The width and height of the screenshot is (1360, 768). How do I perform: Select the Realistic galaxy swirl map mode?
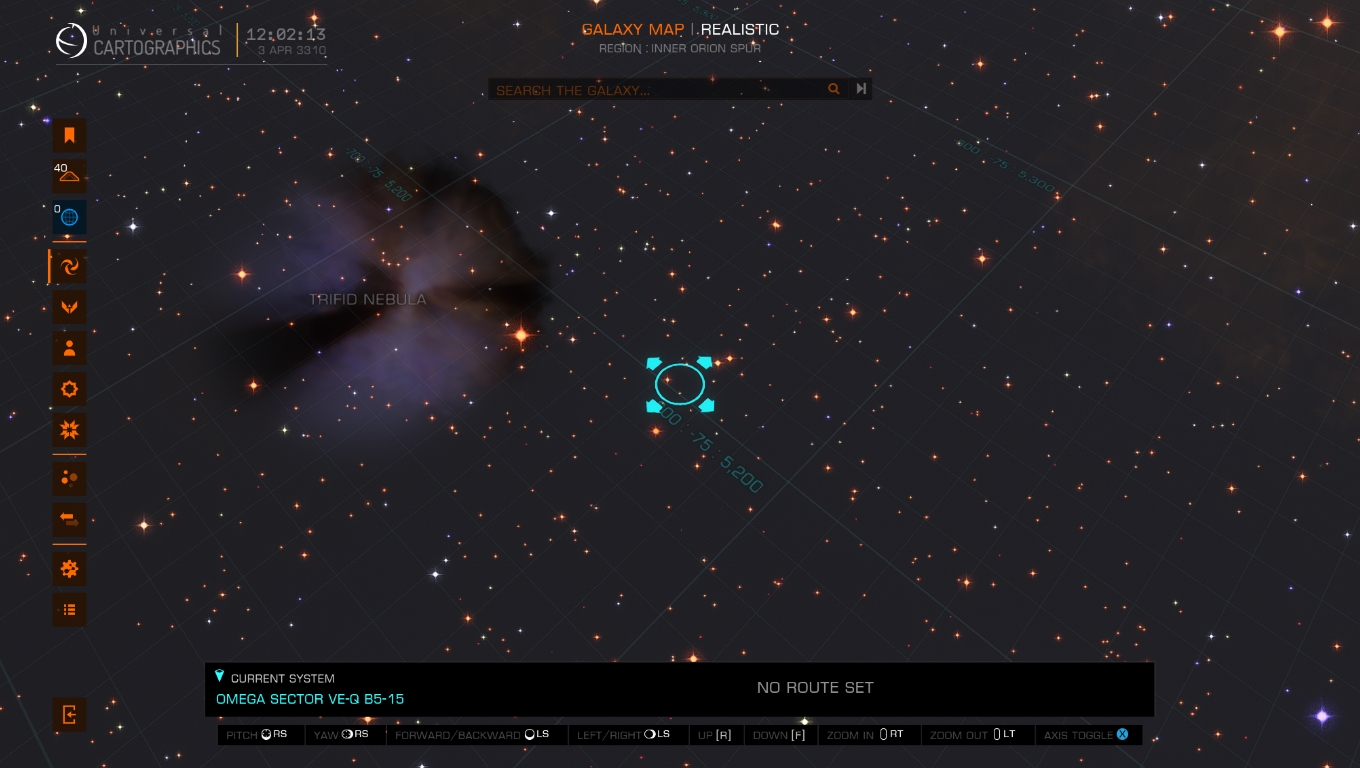pyautogui.click(x=69, y=266)
